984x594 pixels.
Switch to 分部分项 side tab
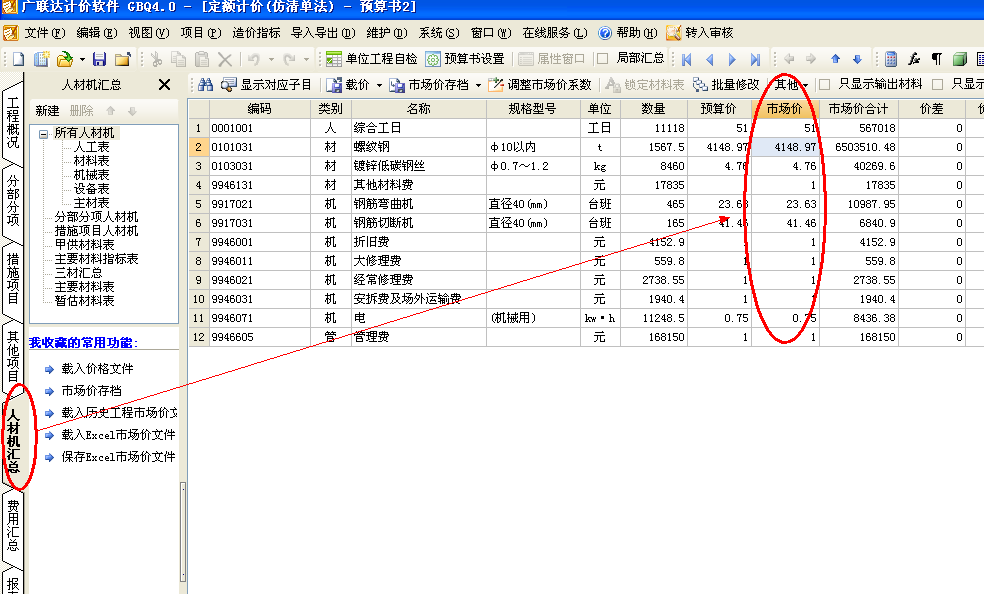click(x=13, y=199)
